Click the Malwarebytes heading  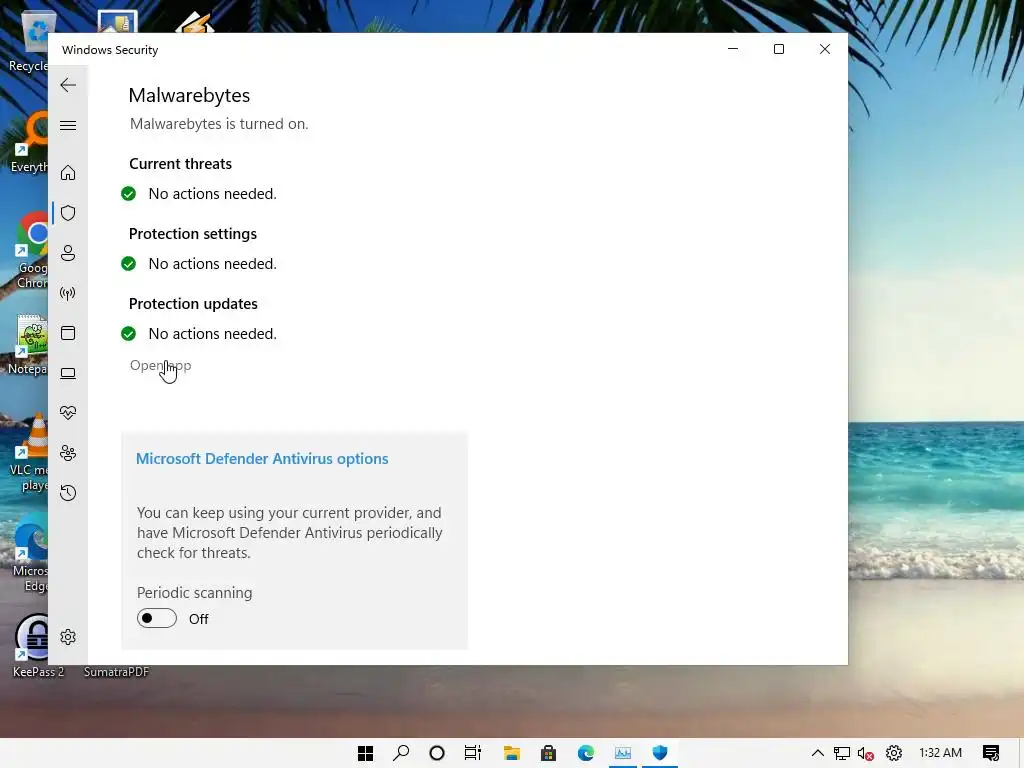189,95
